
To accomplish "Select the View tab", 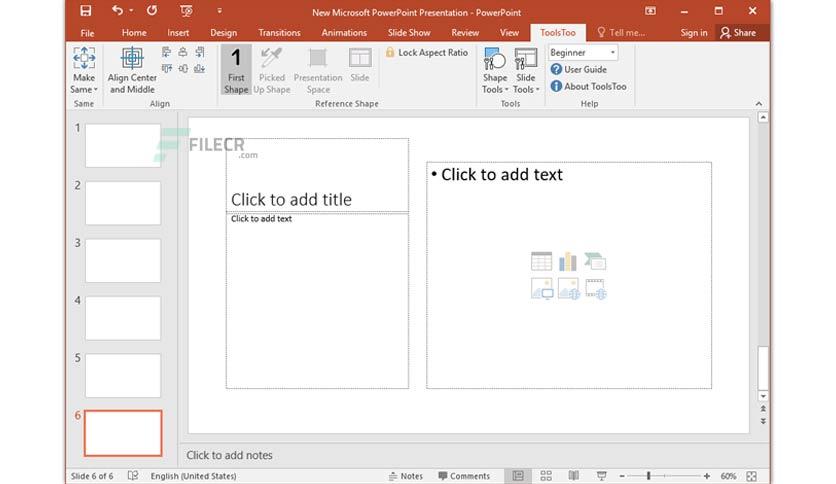I will 509,33.
